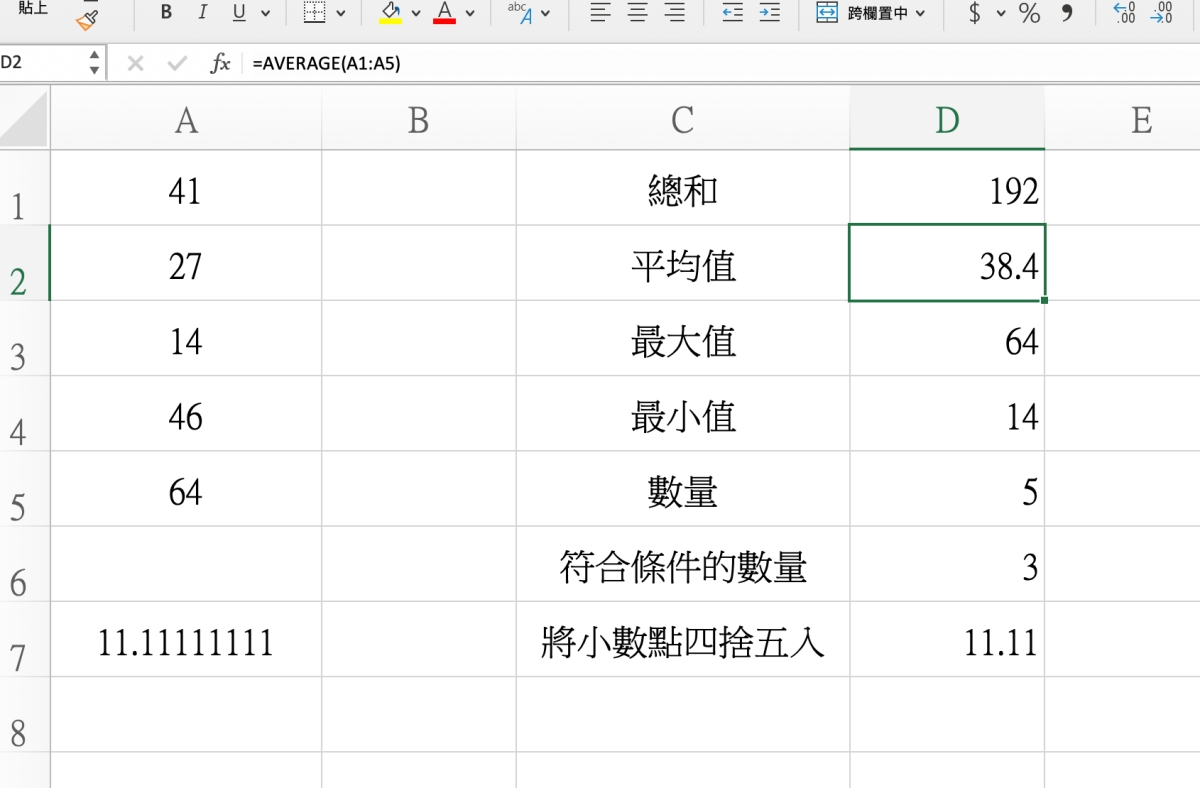This screenshot has width=1200, height=788.
Task: Select cell A2 containing 27
Action: point(186,263)
